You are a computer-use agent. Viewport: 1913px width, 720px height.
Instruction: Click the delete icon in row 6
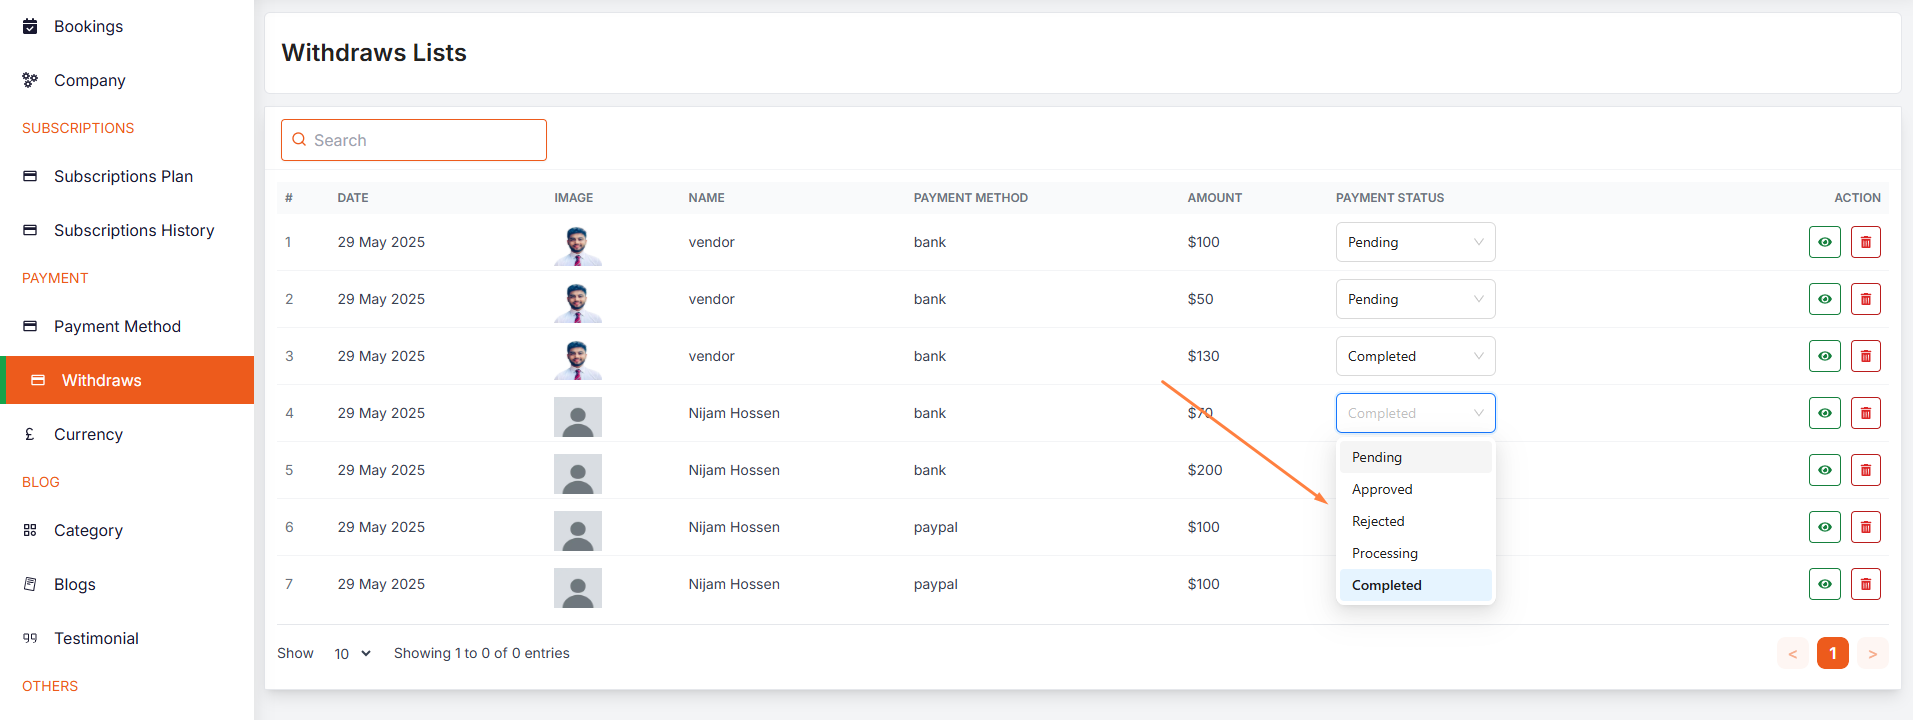(1865, 527)
